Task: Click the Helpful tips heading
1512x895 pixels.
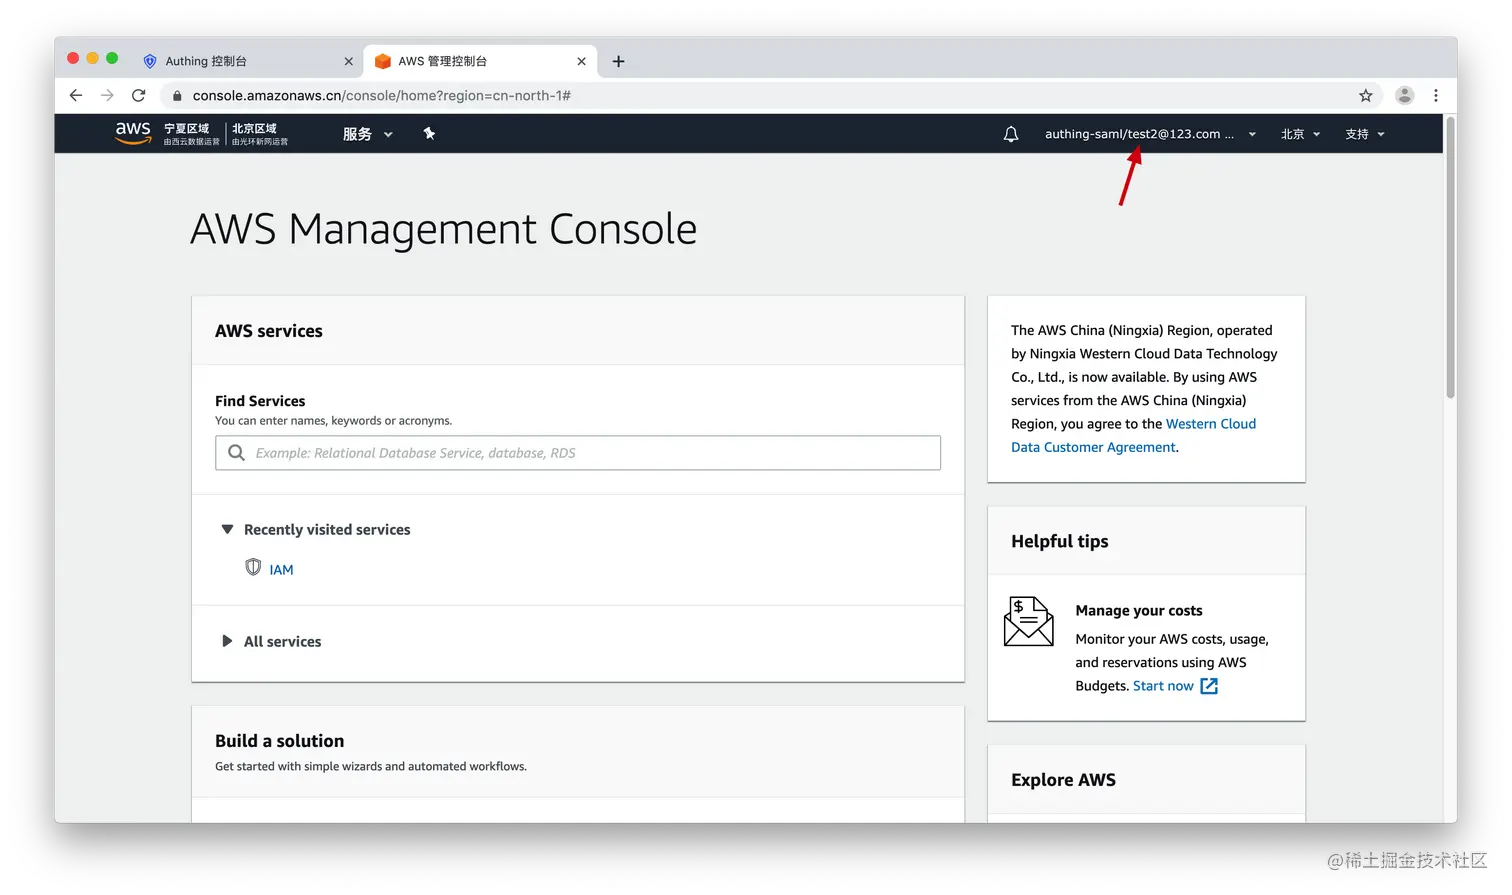Action: (1060, 541)
